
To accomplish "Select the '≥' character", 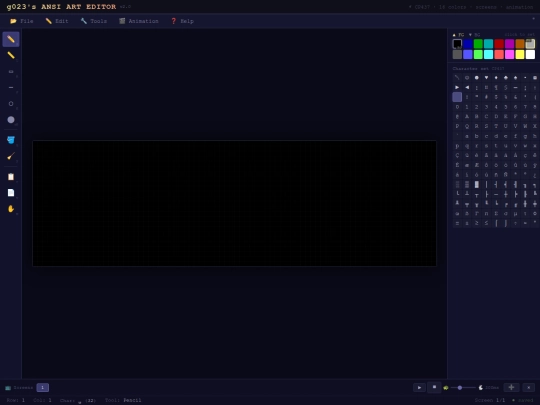I will tap(477, 223).
